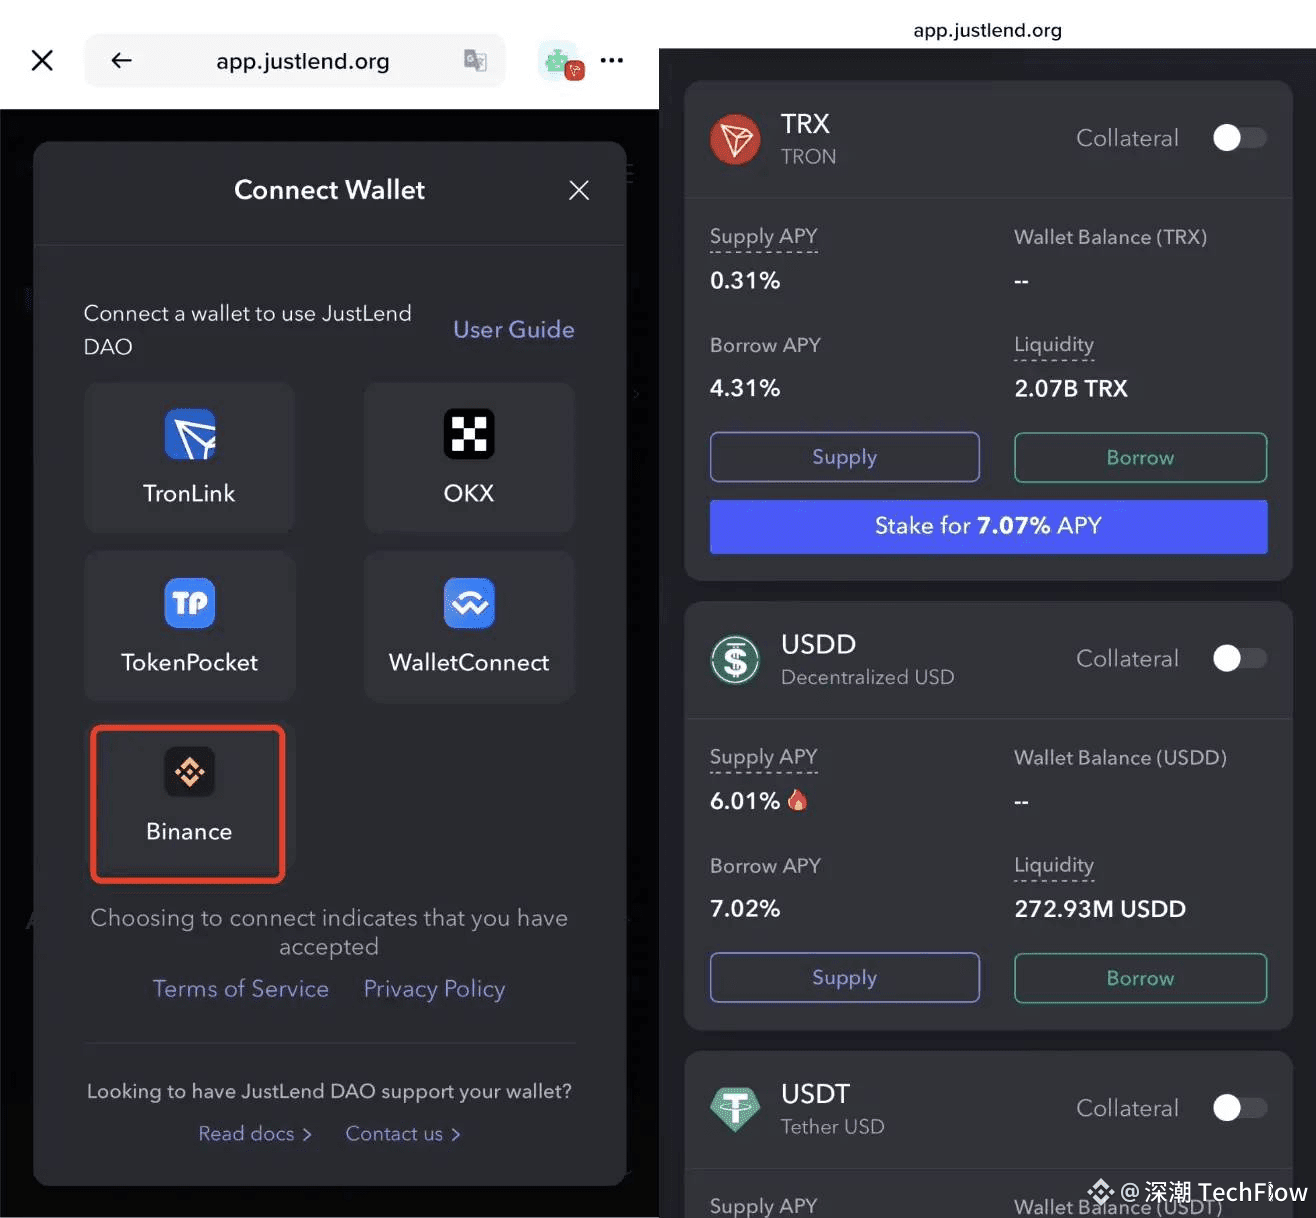Go back with the left arrow icon
Screen dimensions: 1316x1218
[121, 61]
